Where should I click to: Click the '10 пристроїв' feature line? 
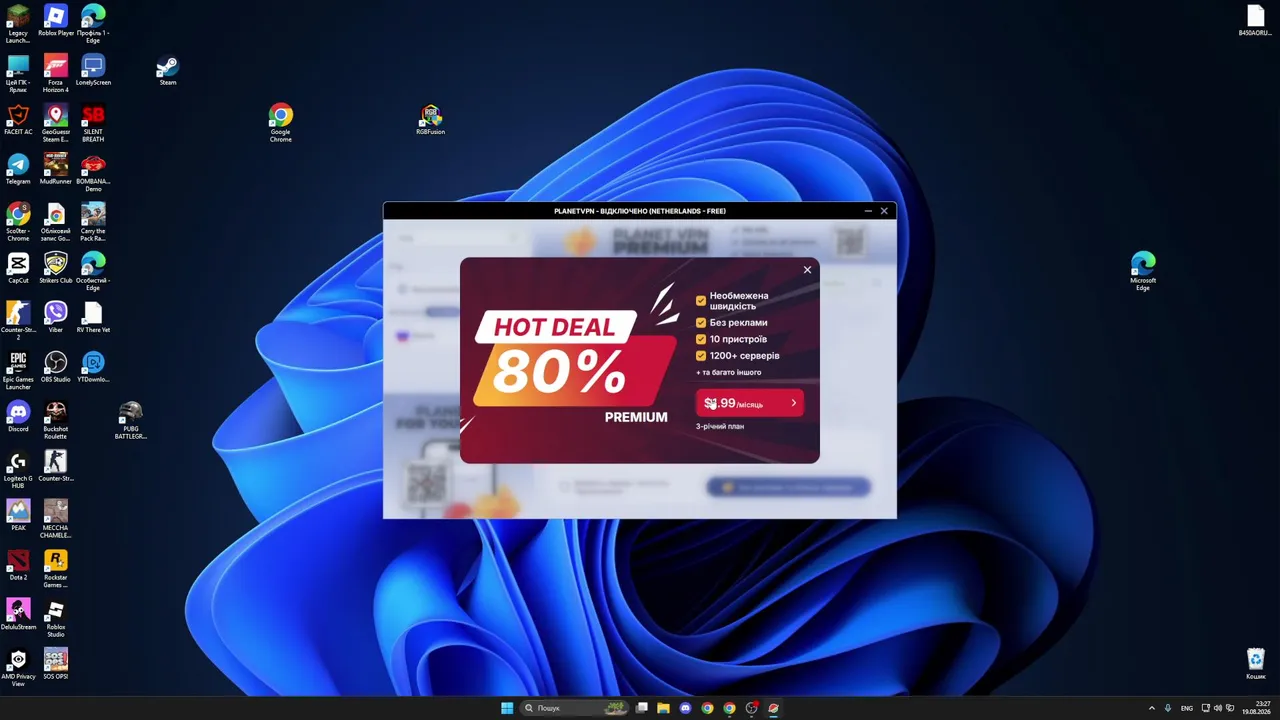(731, 339)
